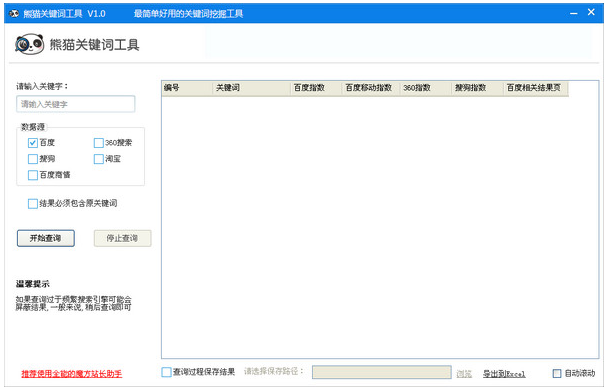
Task: Enable 查询过程保存结果 checkbox
Action: coord(166,372)
